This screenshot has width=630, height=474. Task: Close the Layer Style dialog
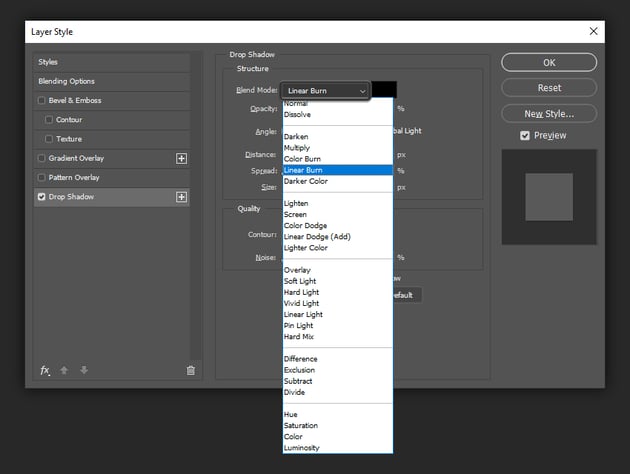pos(593,31)
